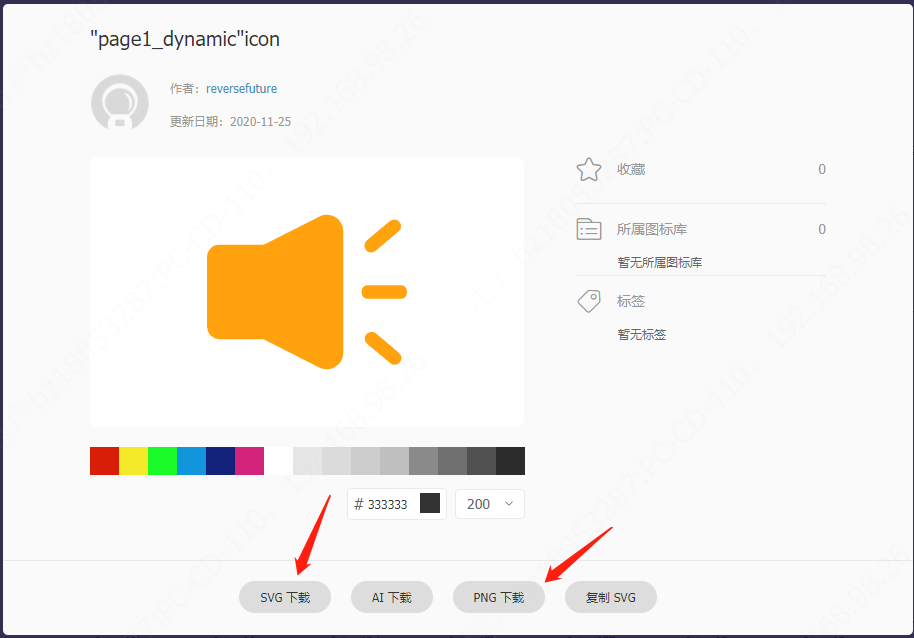914x638 pixels.
Task: Select the yellow color swatch
Action: [x=133, y=461]
